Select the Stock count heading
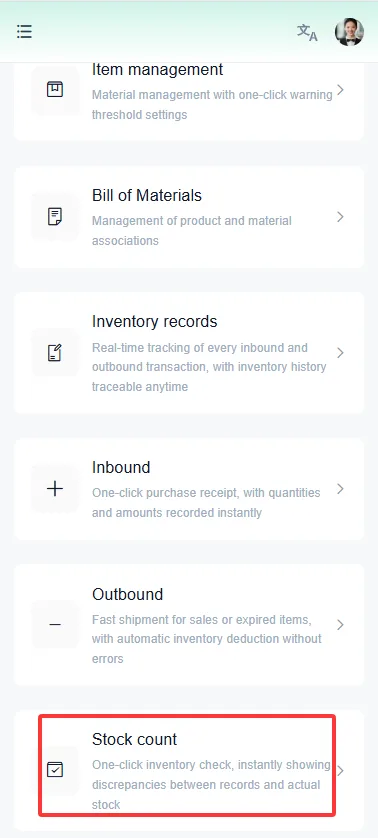The height and width of the screenshot is (838, 378). point(134,740)
